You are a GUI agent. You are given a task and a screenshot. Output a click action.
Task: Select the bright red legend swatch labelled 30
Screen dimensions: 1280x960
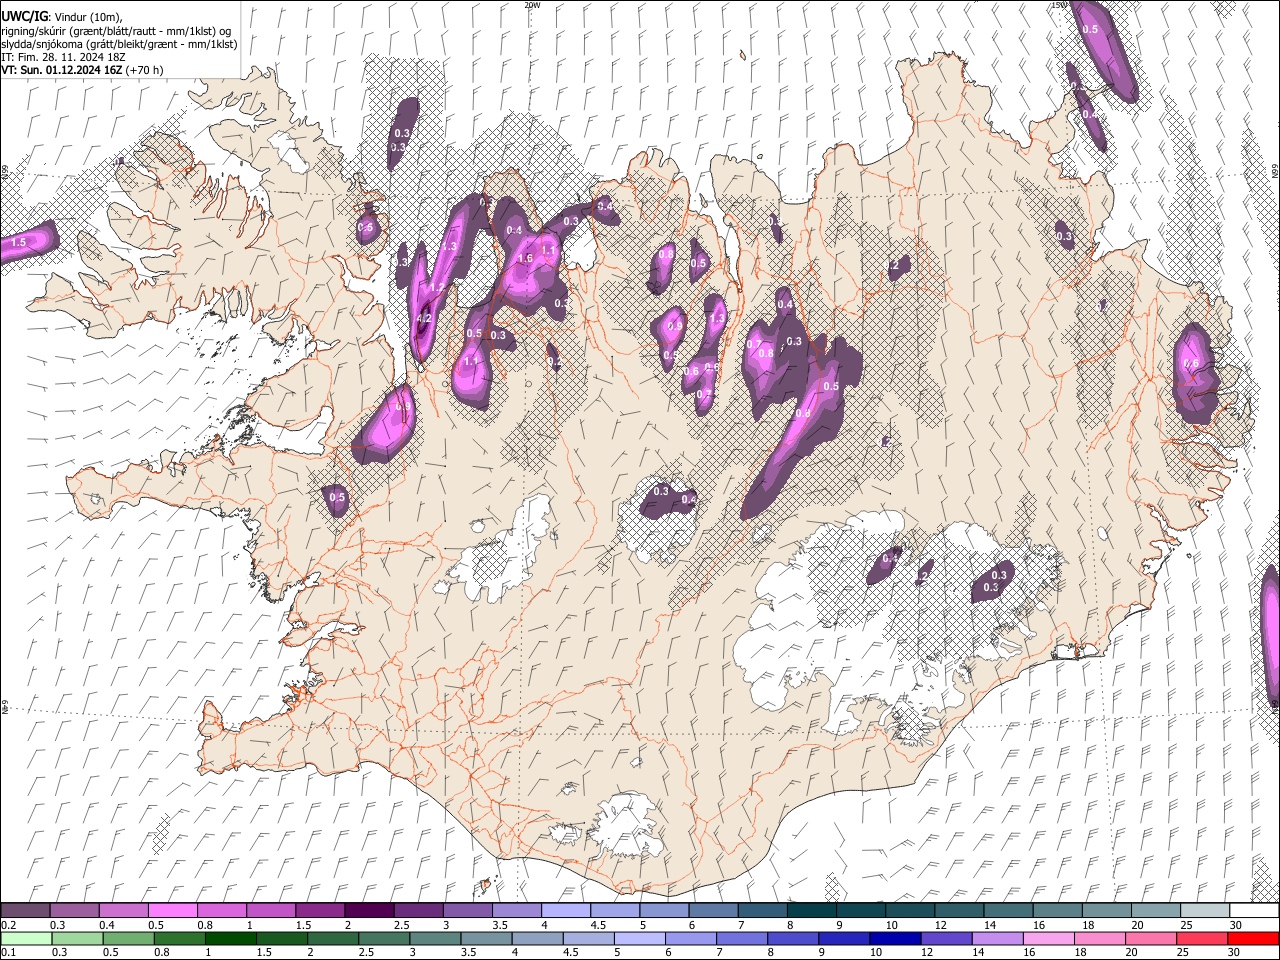[x=1253, y=938]
